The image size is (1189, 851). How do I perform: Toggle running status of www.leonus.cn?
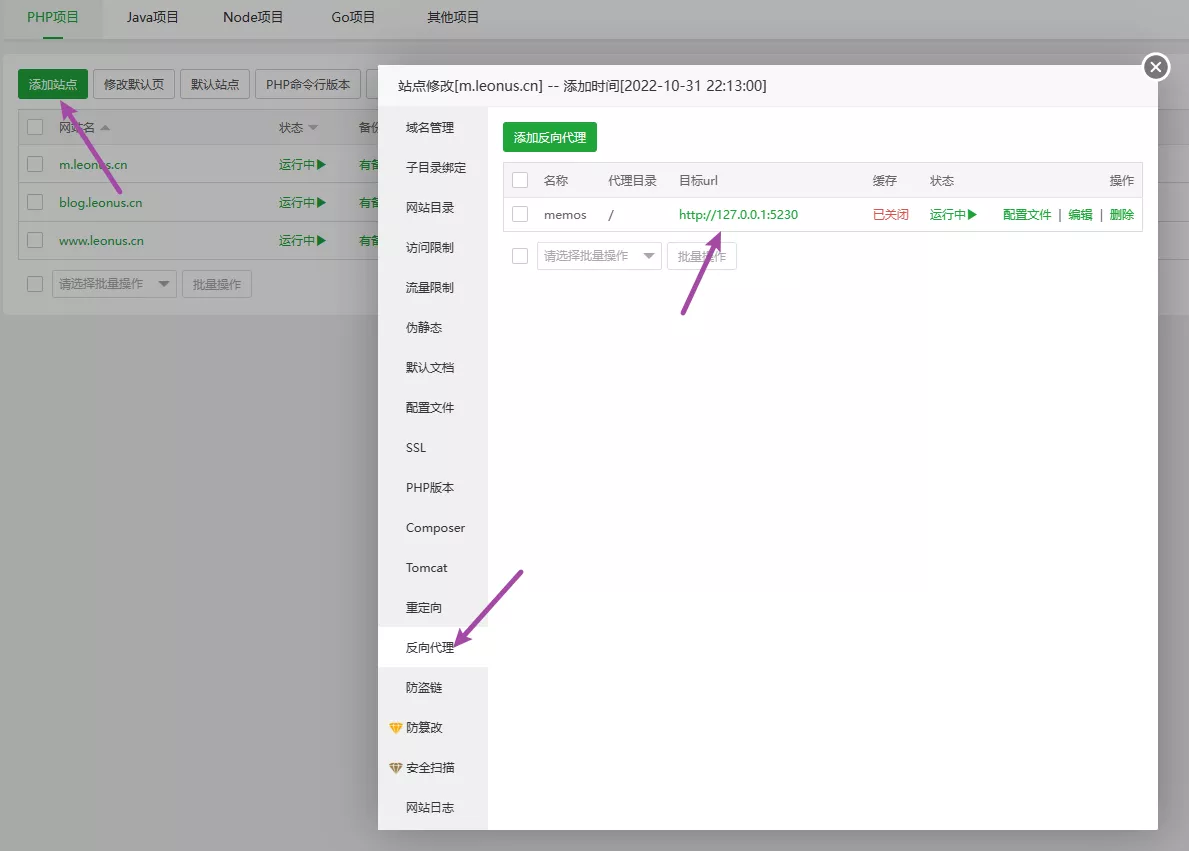[303, 241]
